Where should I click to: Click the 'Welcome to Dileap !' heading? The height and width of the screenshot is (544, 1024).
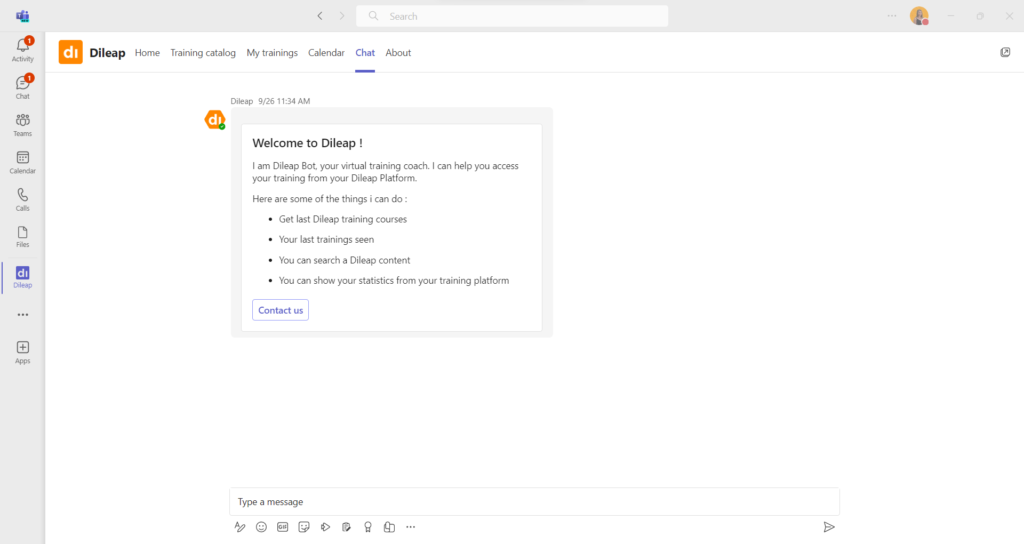click(307, 143)
